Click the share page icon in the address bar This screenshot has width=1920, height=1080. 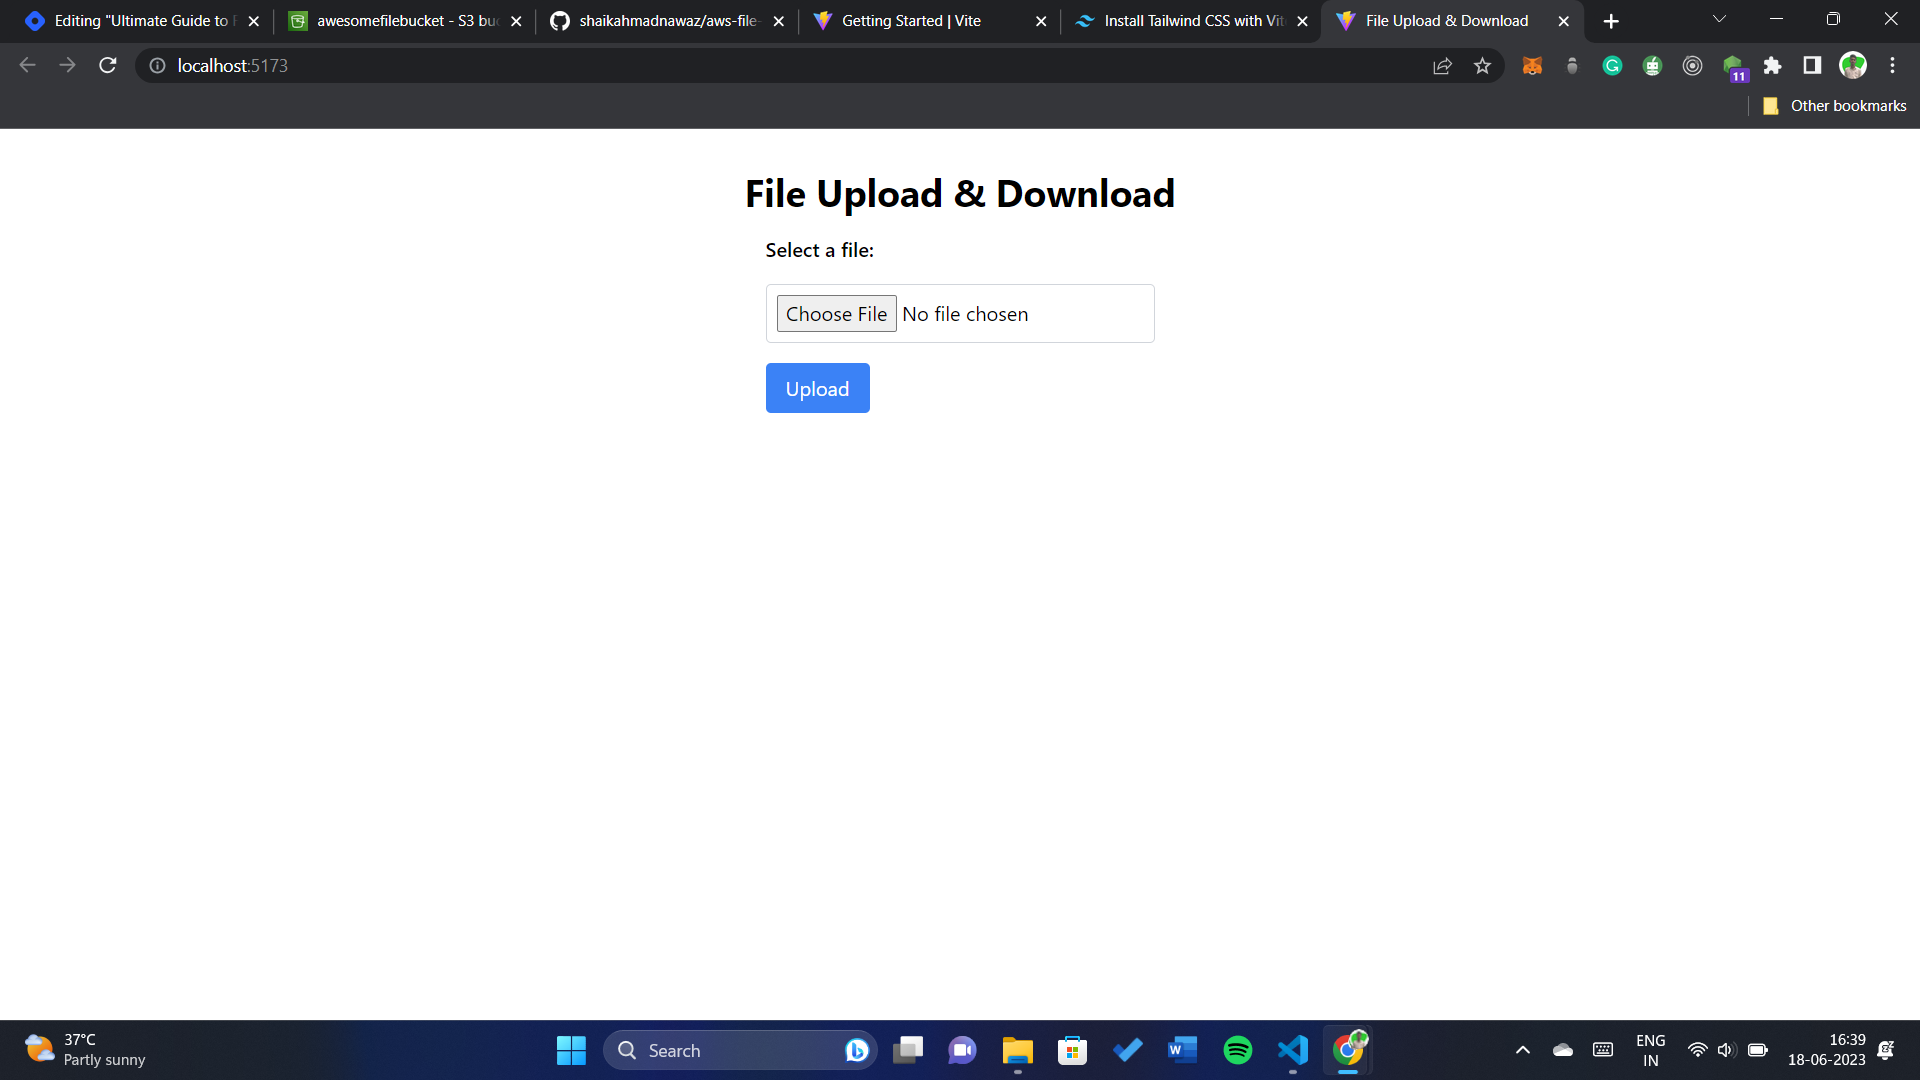pyautogui.click(x=1442, y=66)
